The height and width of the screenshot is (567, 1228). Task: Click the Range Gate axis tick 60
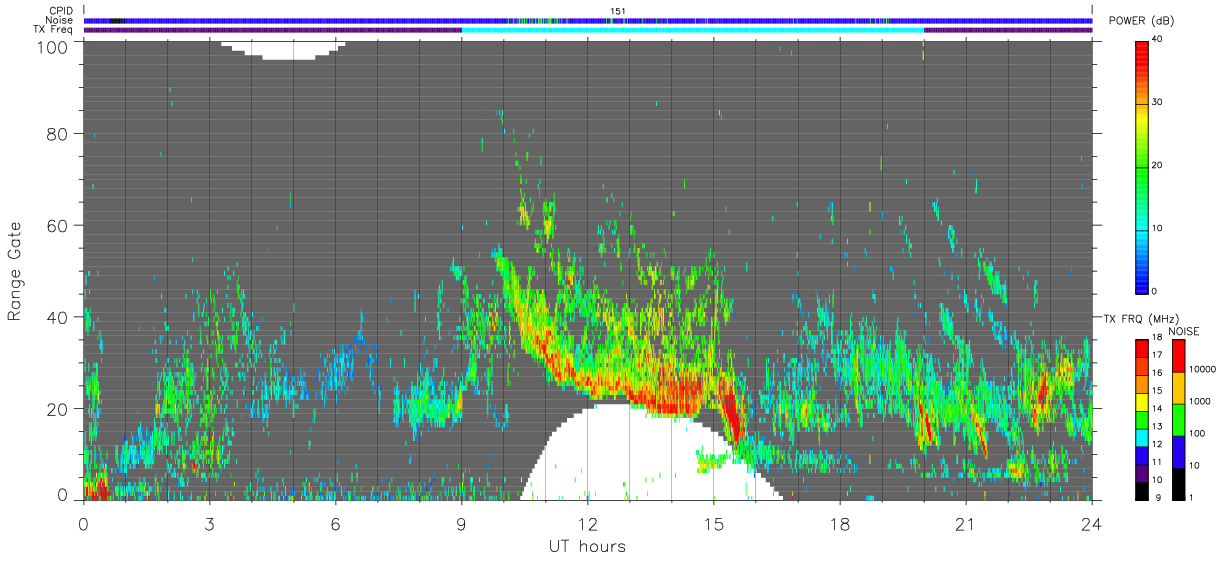coord(58,225)
